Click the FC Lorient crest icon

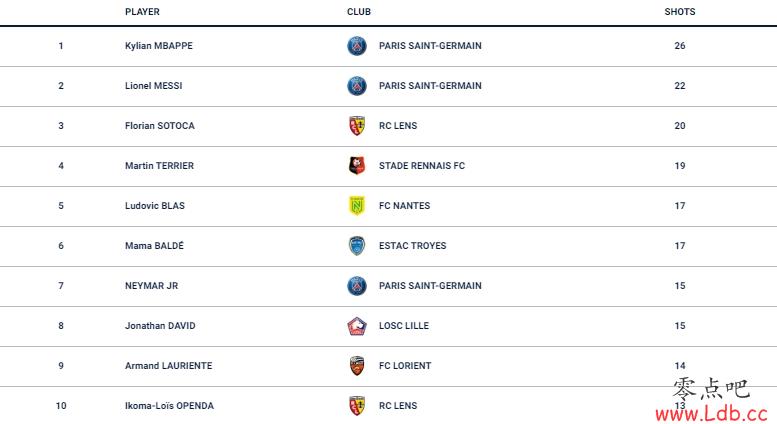(357, 366)
